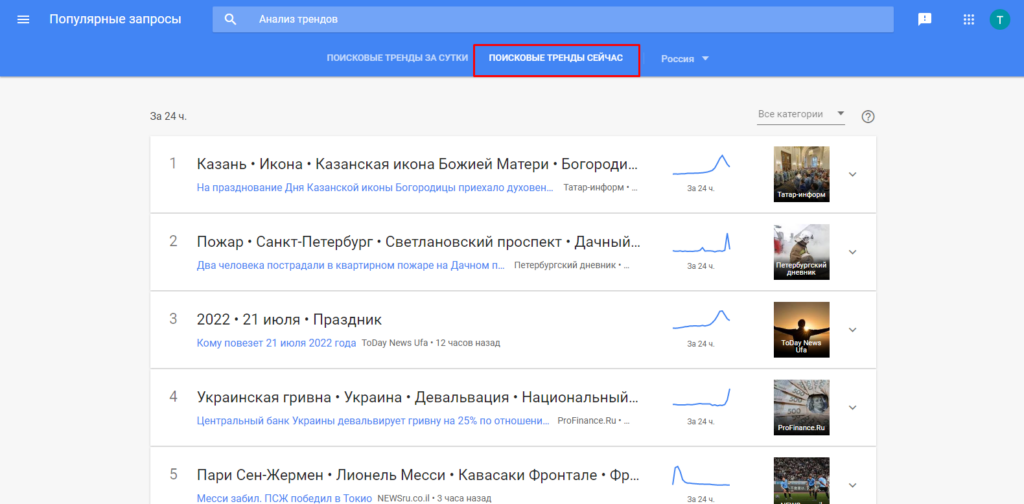This screenshot has width=1024, height=504.
Task: Click the search magnifier icon
Action: [x=231, y=20]
